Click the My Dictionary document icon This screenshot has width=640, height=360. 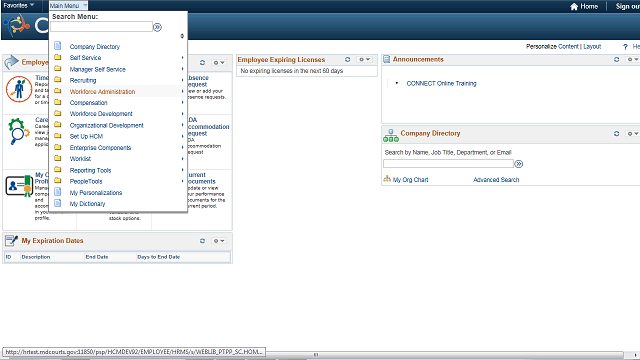click(58, 203)
